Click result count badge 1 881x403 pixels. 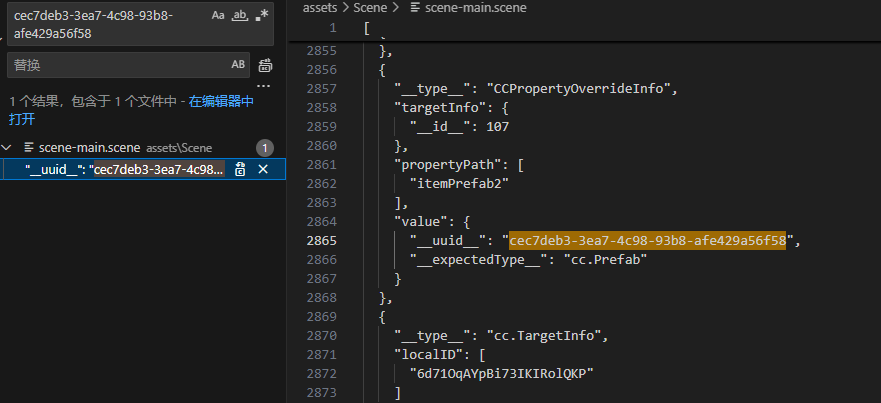(x=265, y=148)
